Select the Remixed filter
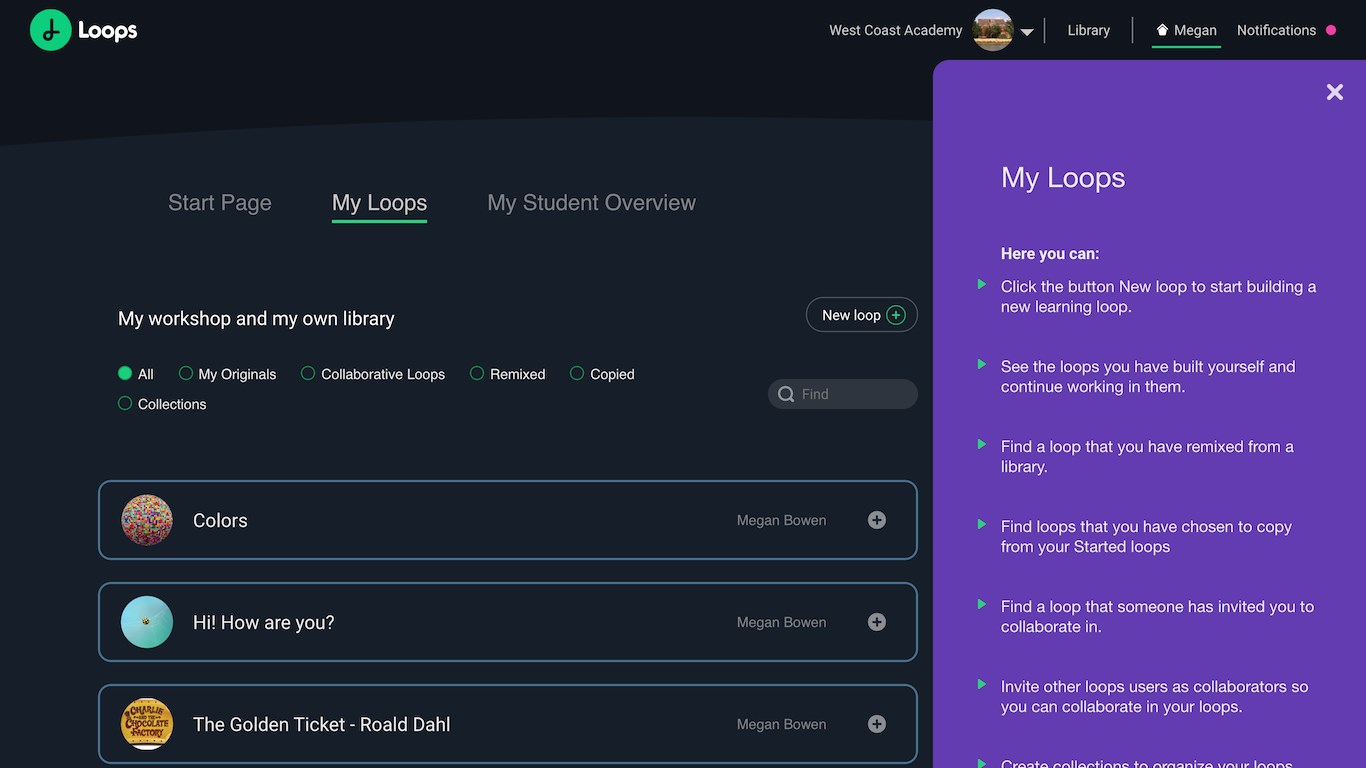The width and height of the screenshot is (1366, 768). (508, 373)
